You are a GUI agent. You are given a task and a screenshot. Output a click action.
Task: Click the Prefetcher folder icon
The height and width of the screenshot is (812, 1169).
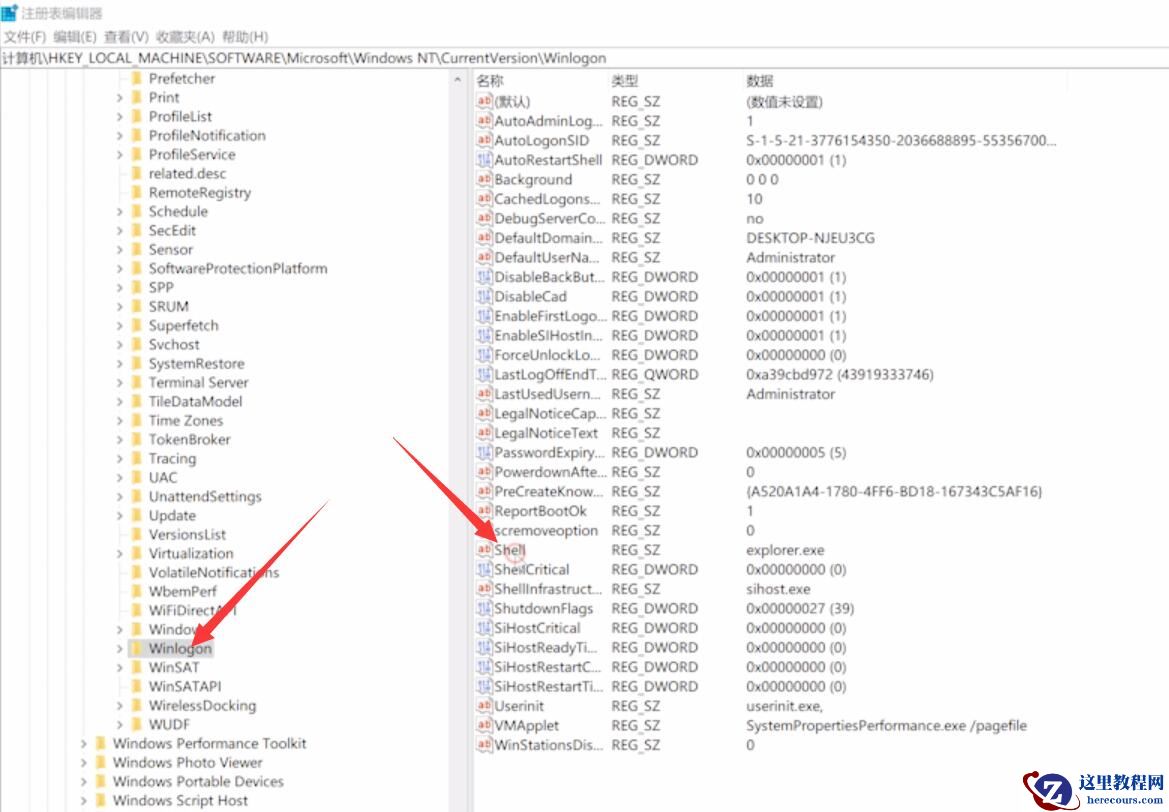[136, 78]
